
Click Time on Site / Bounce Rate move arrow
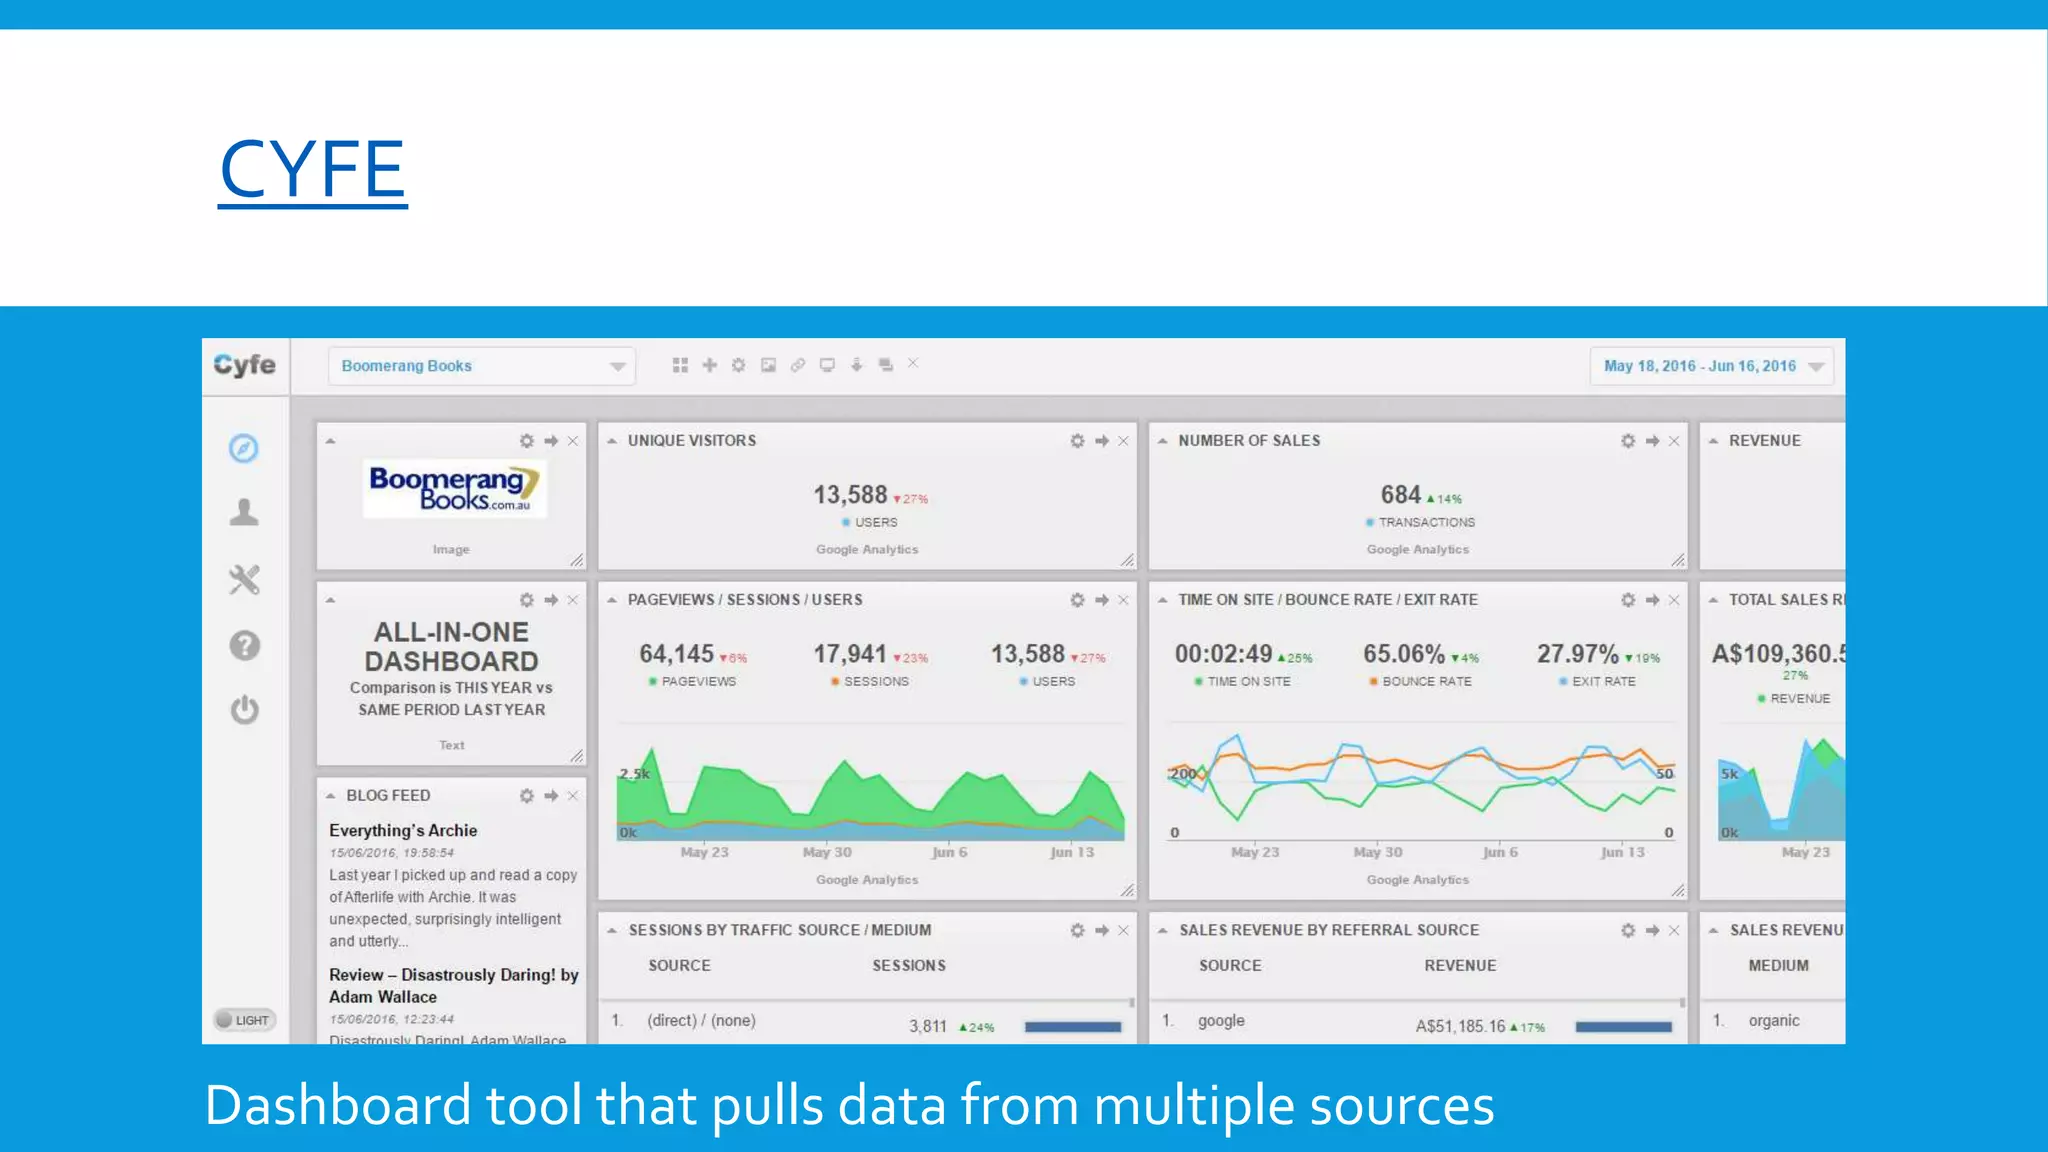click(1652, 600)
